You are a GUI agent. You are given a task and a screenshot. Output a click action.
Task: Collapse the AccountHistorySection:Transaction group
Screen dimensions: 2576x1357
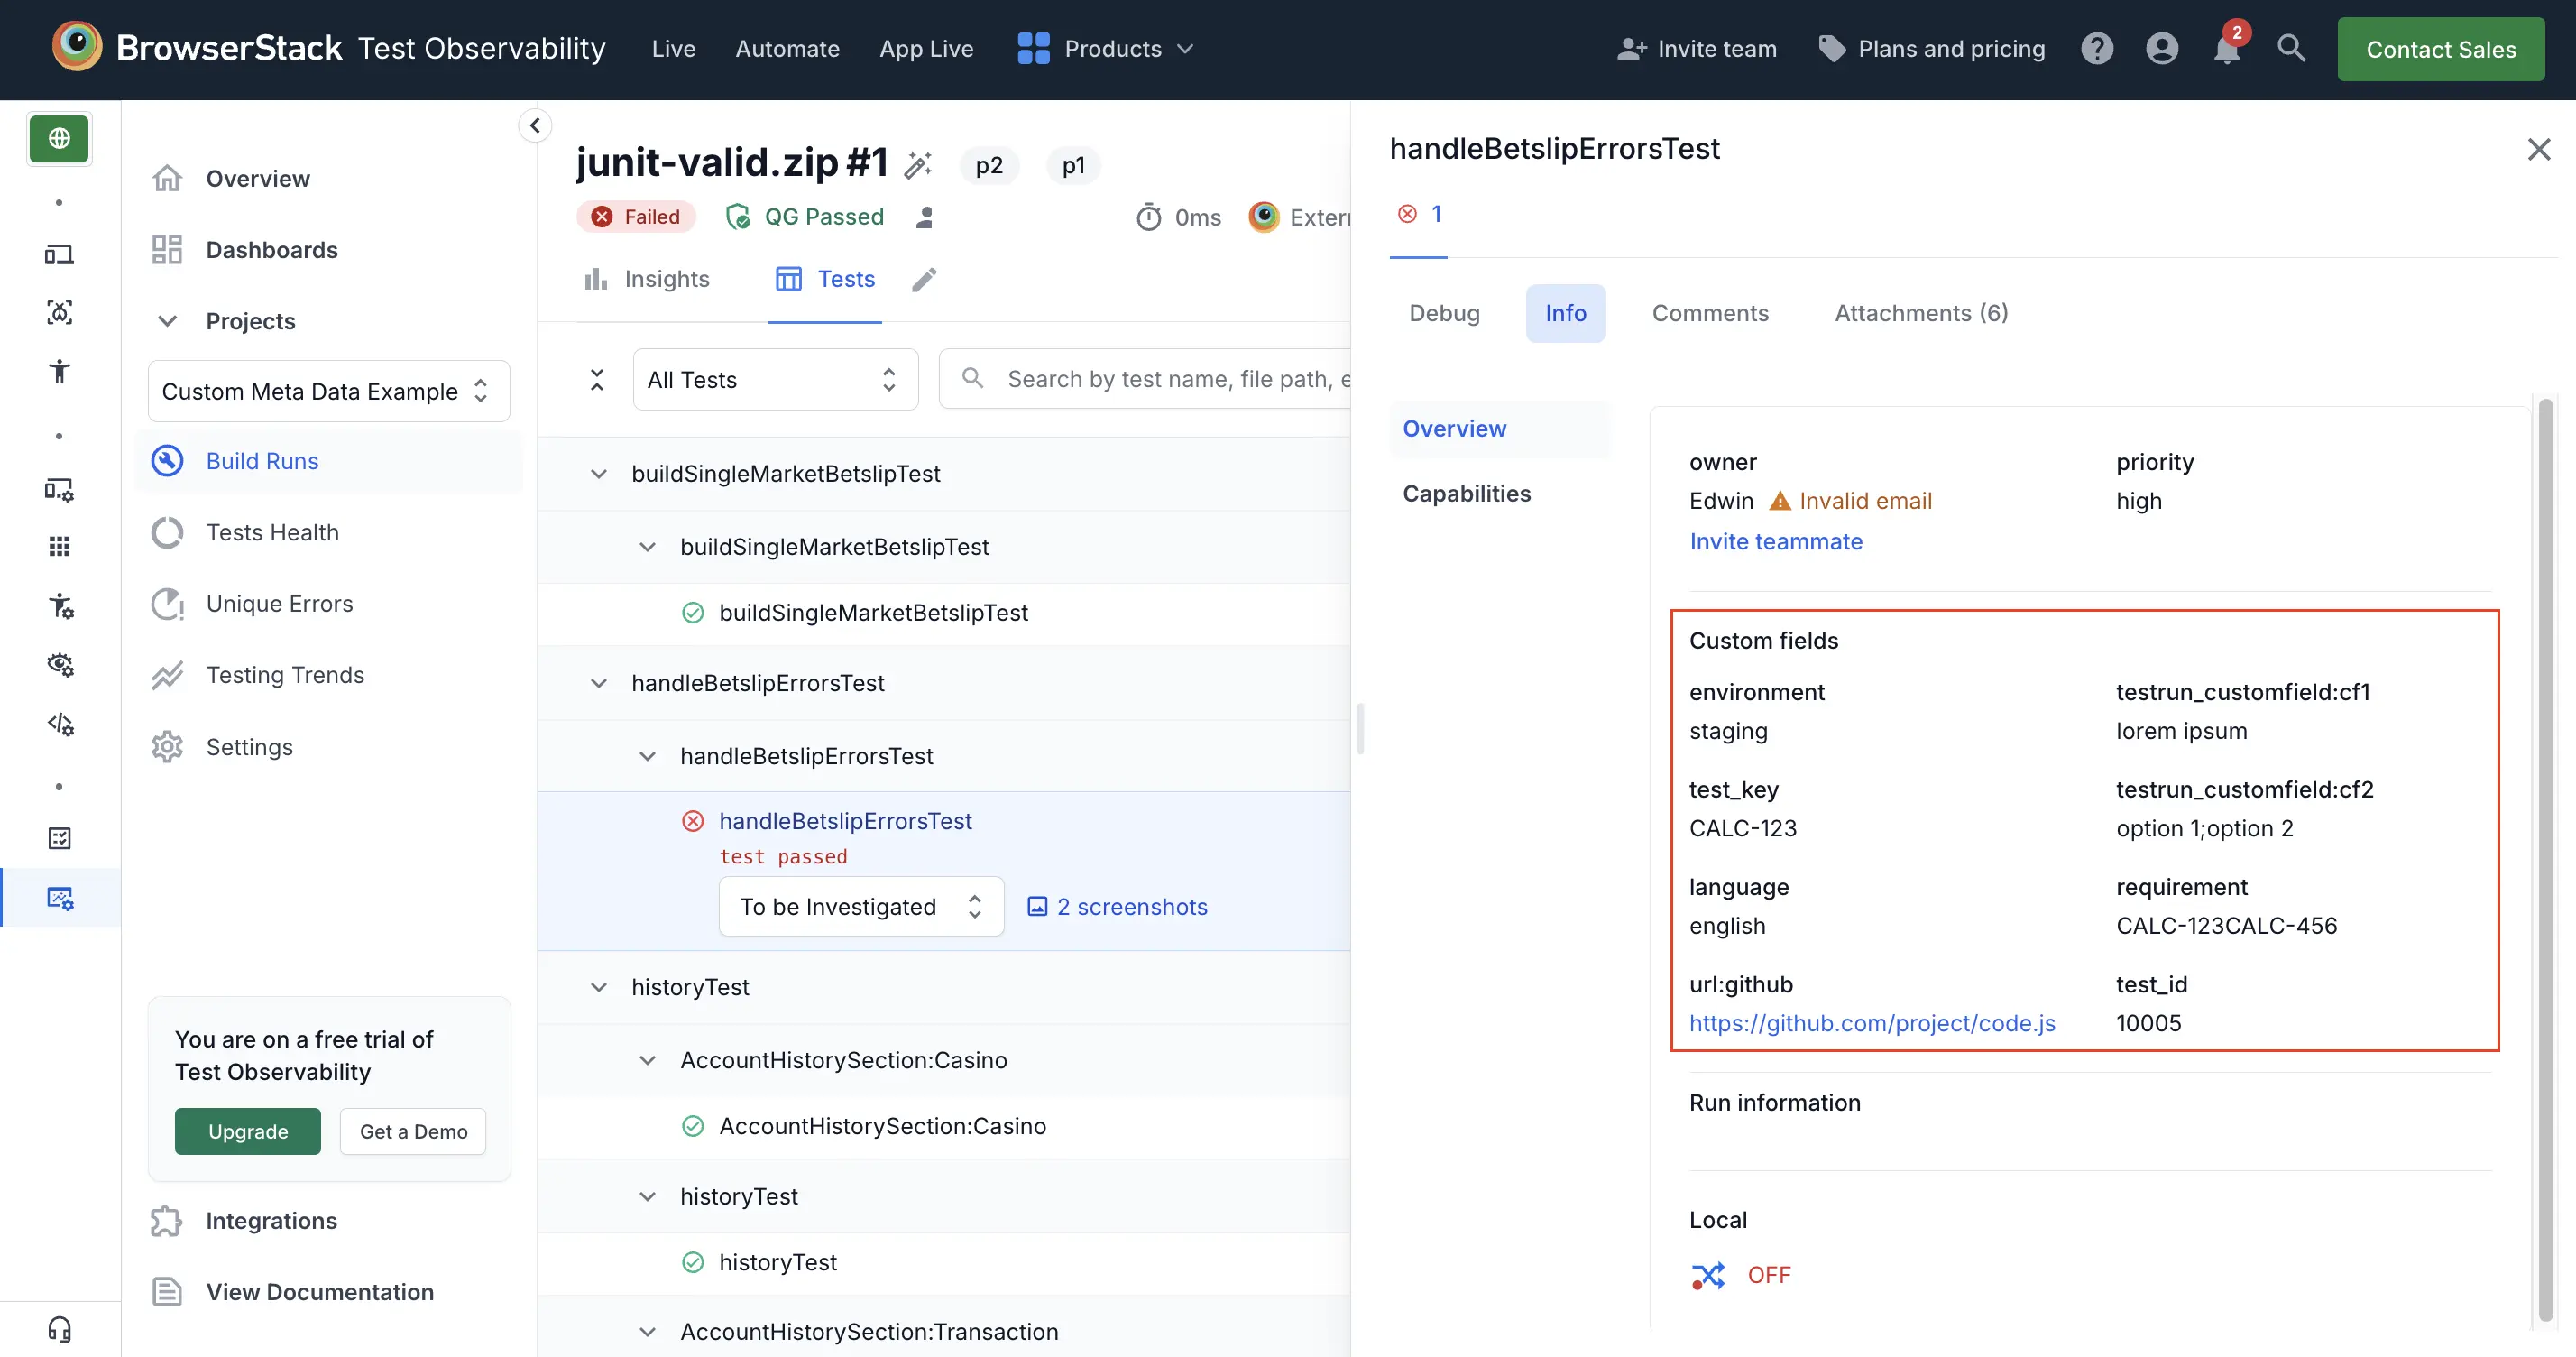click(647, 1332)
